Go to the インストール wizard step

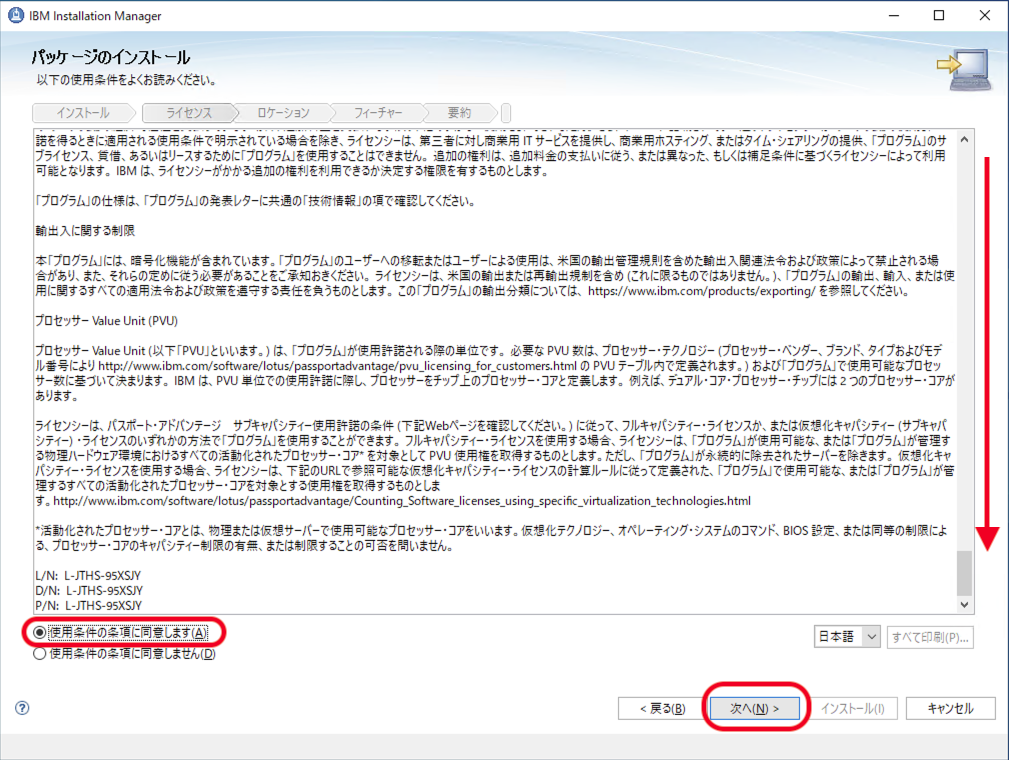[x=83, y=113]
